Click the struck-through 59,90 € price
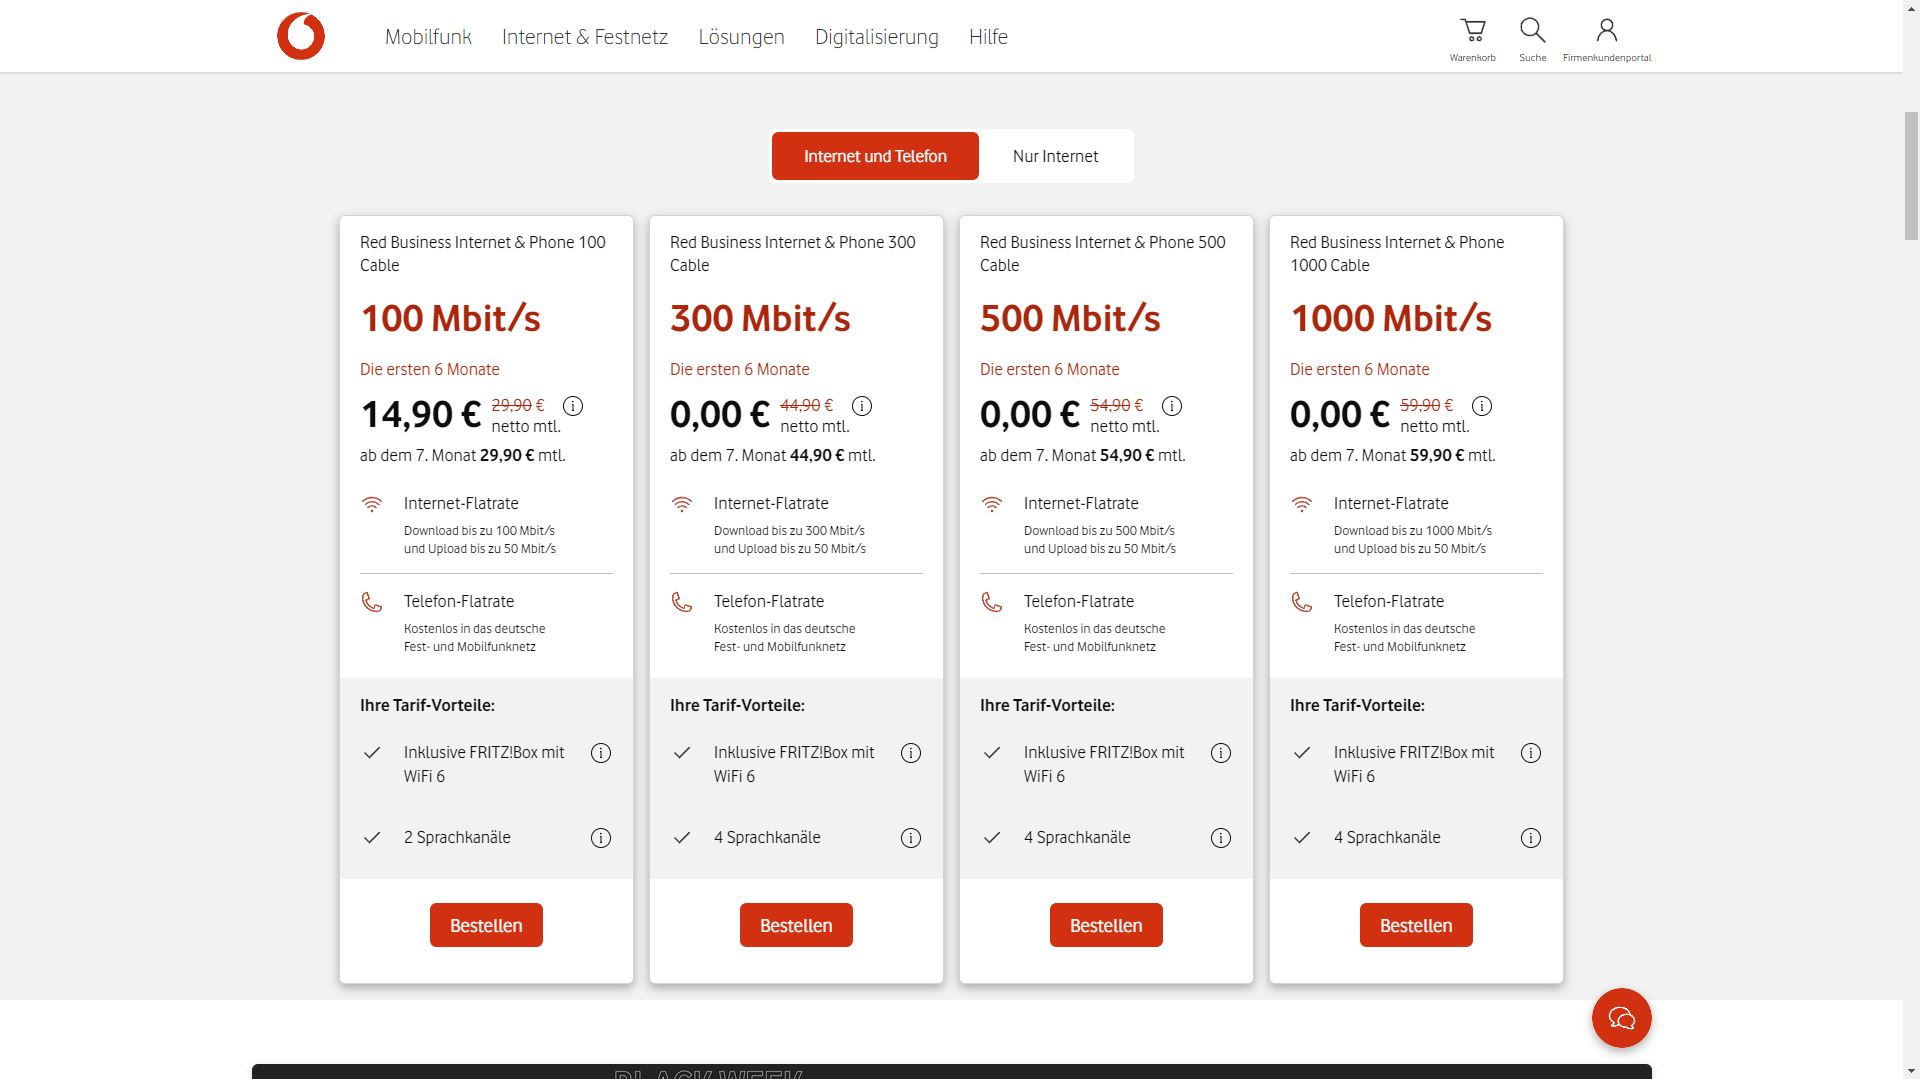The height and width of the screenshot is (1079, 1920). [1426, 405]
